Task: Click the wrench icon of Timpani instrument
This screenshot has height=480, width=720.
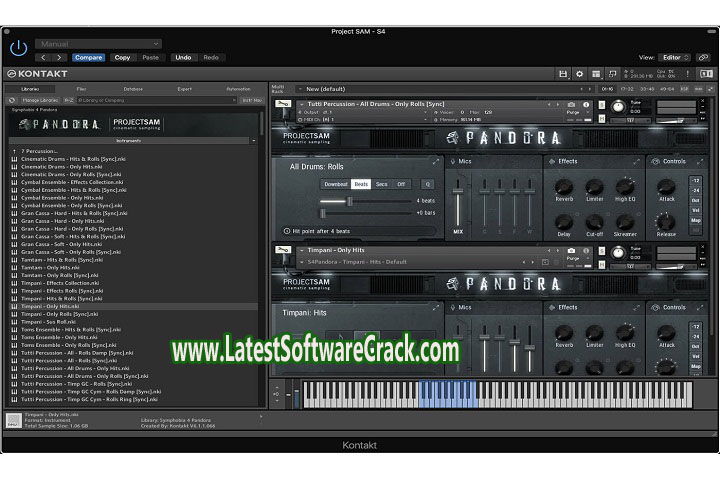Action: pyautogui.click(x=283, y=250)
